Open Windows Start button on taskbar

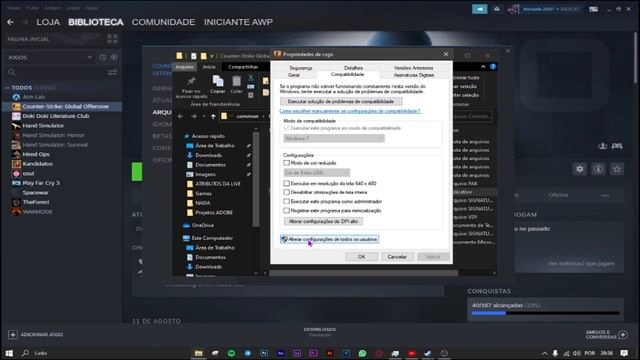9,353
